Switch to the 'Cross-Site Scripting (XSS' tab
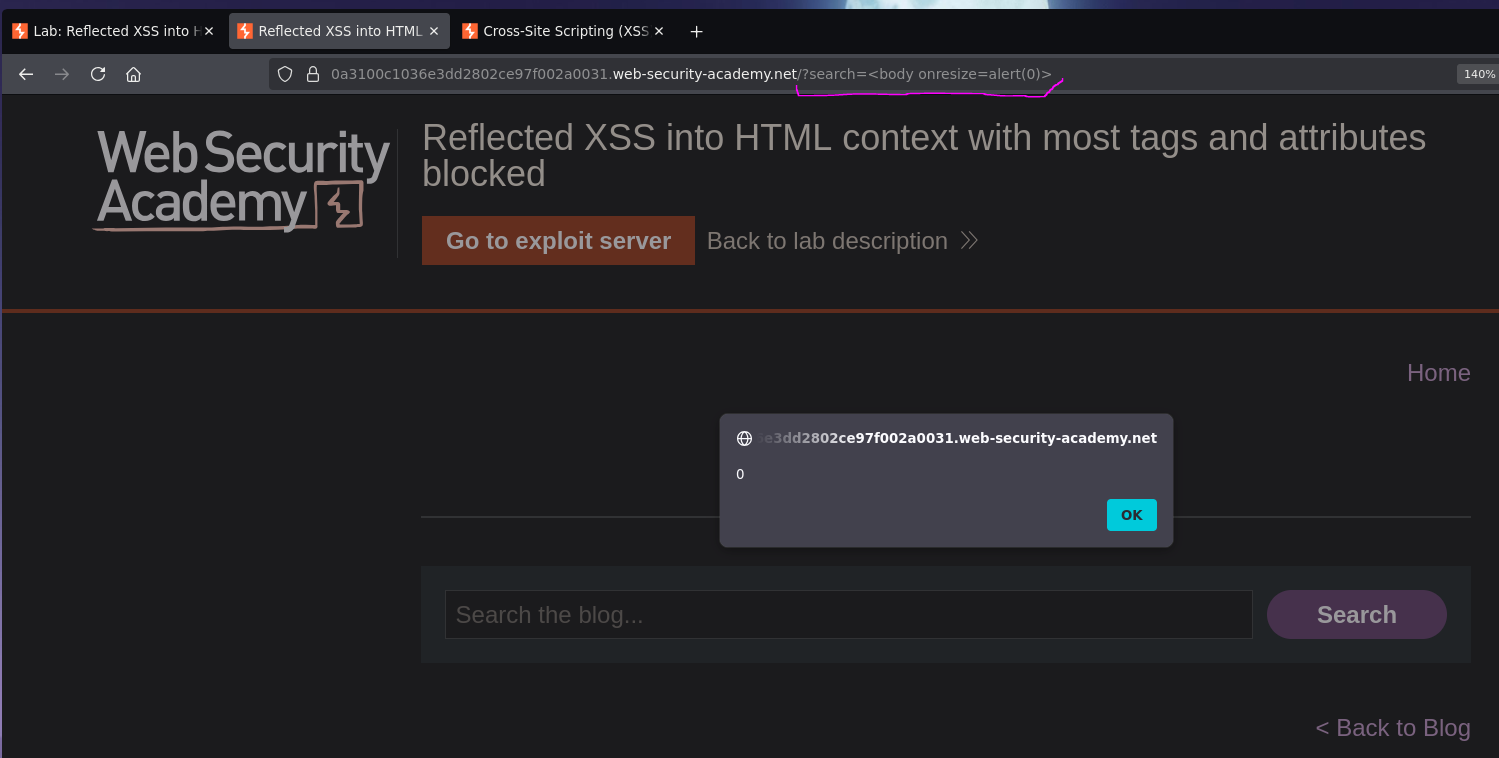The width and height of the screenshot is (1499, 758). click(x=565, y=31)
